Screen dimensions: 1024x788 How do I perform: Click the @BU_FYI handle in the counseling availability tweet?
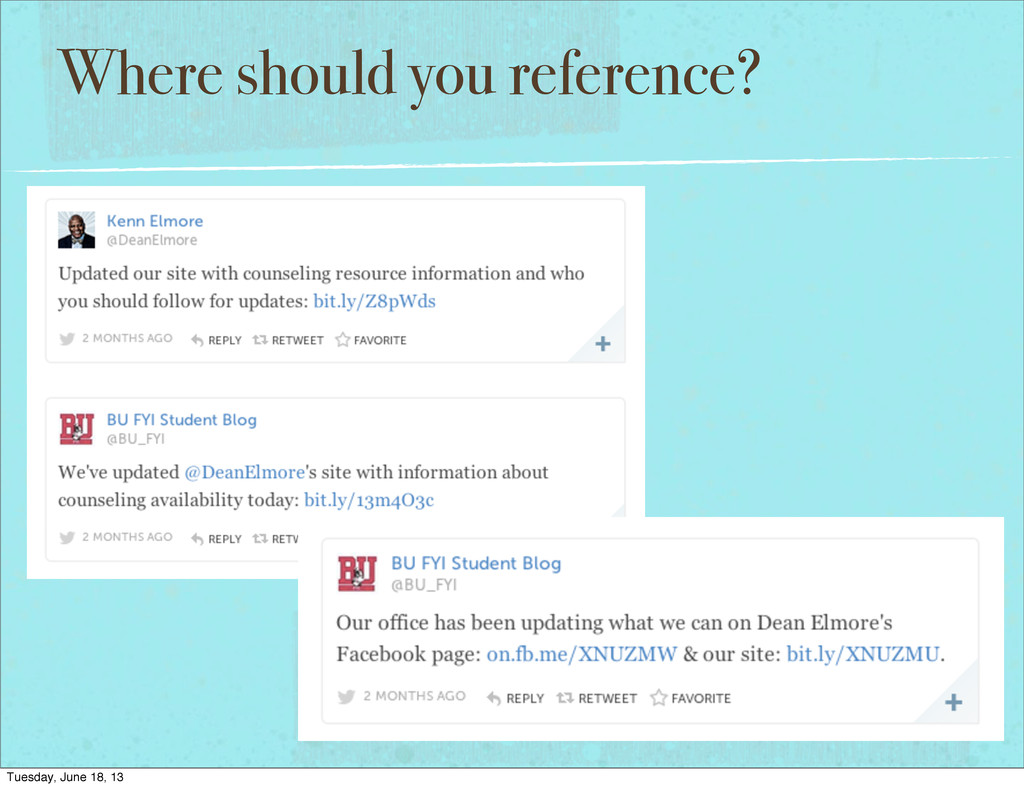pyautogui.click(x=135, y=439)
